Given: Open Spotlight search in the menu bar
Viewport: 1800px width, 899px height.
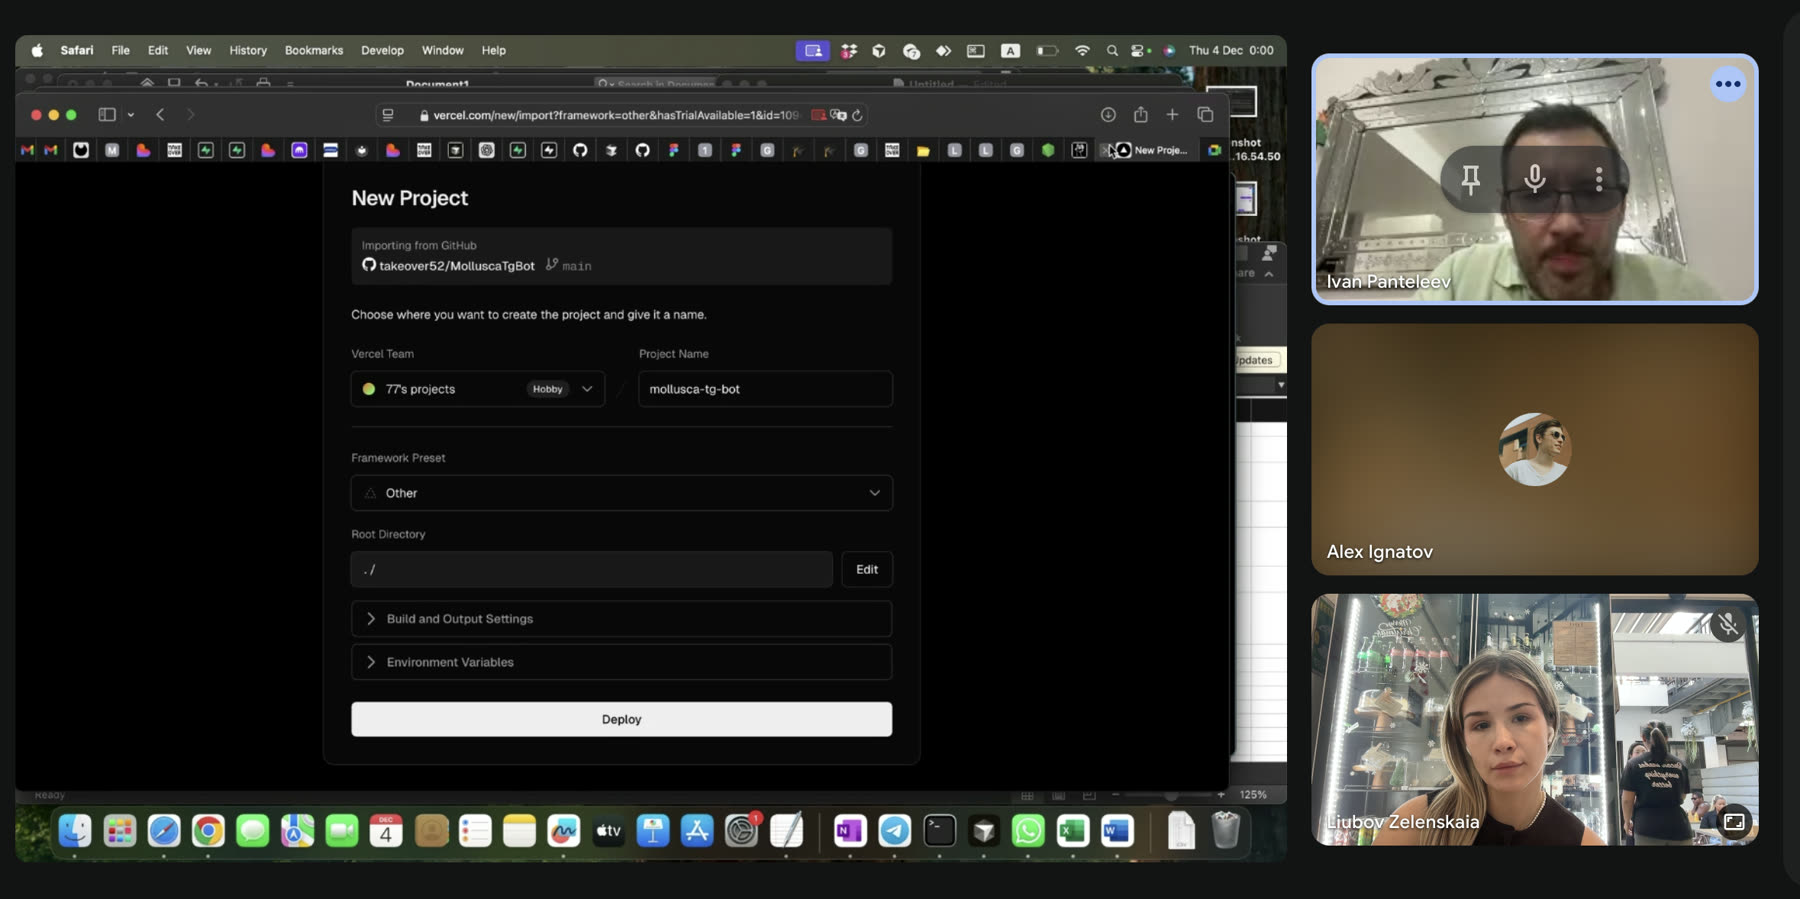Looking at the screenshot, I should [1112, 50].
